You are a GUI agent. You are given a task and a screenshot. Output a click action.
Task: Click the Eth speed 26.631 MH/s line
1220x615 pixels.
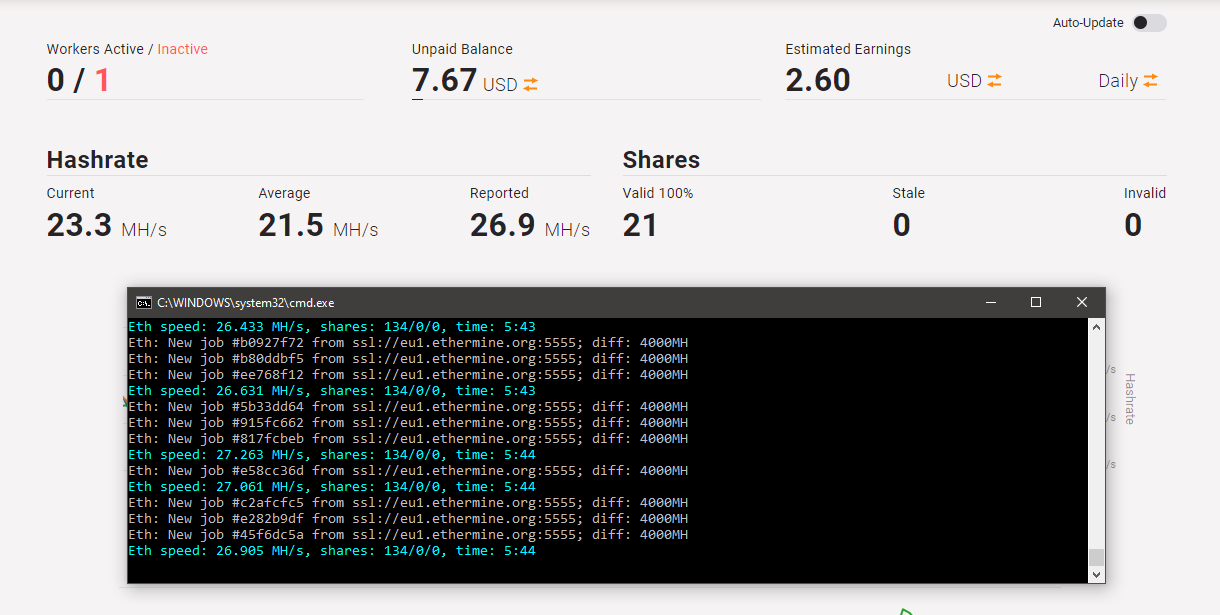332,391
